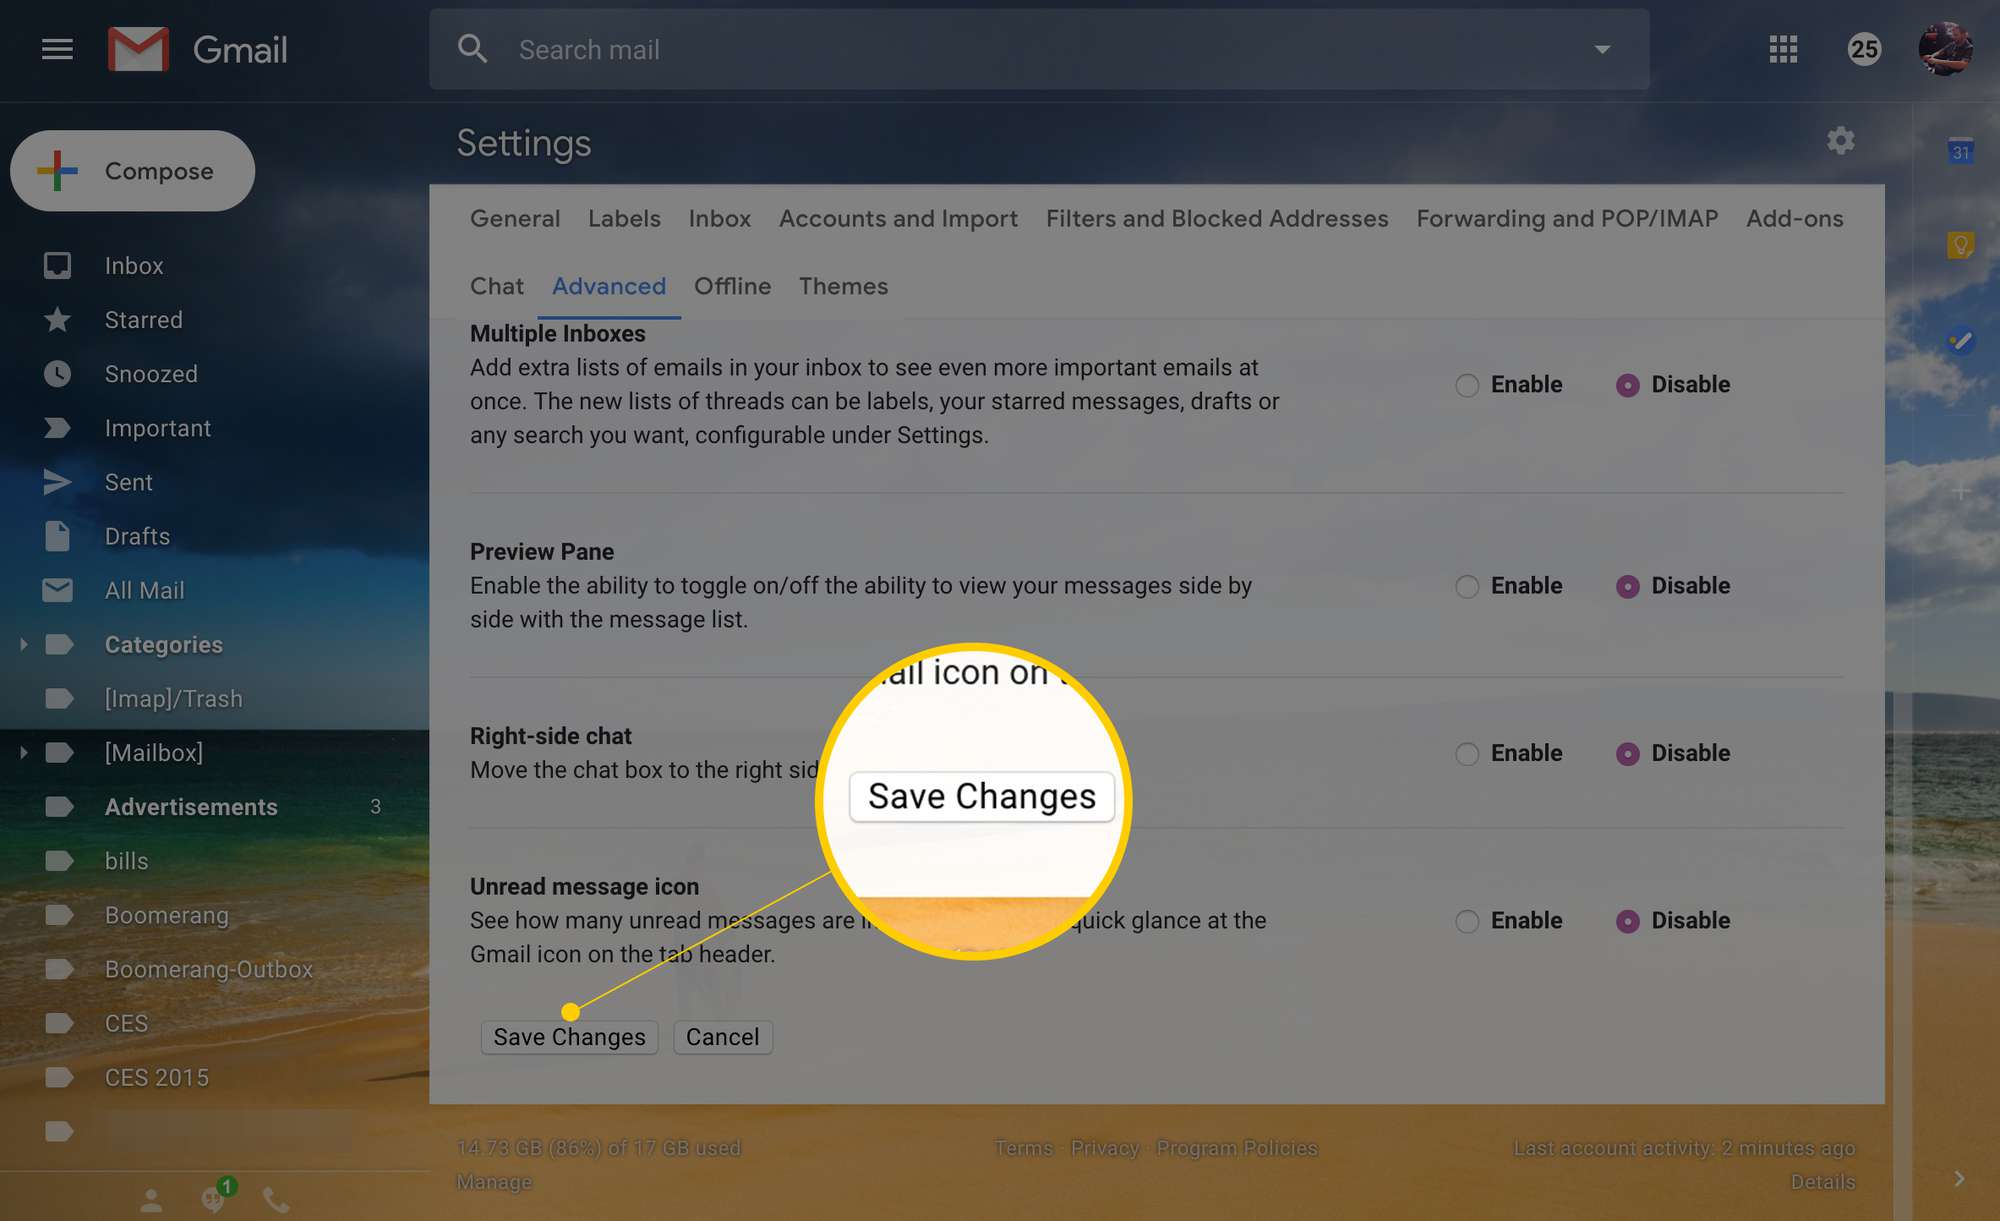Switch to the General settings tab
Image resolution: width=2000 pixels, height=1221 pixels.
514,217
